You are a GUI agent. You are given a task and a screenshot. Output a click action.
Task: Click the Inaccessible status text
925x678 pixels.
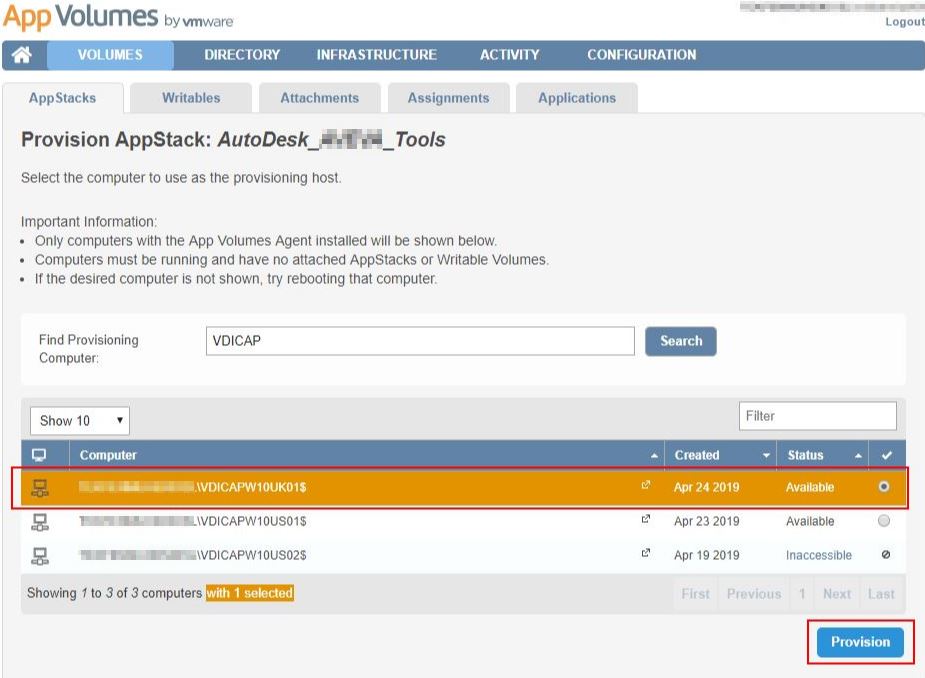click(x=819, y=555)
